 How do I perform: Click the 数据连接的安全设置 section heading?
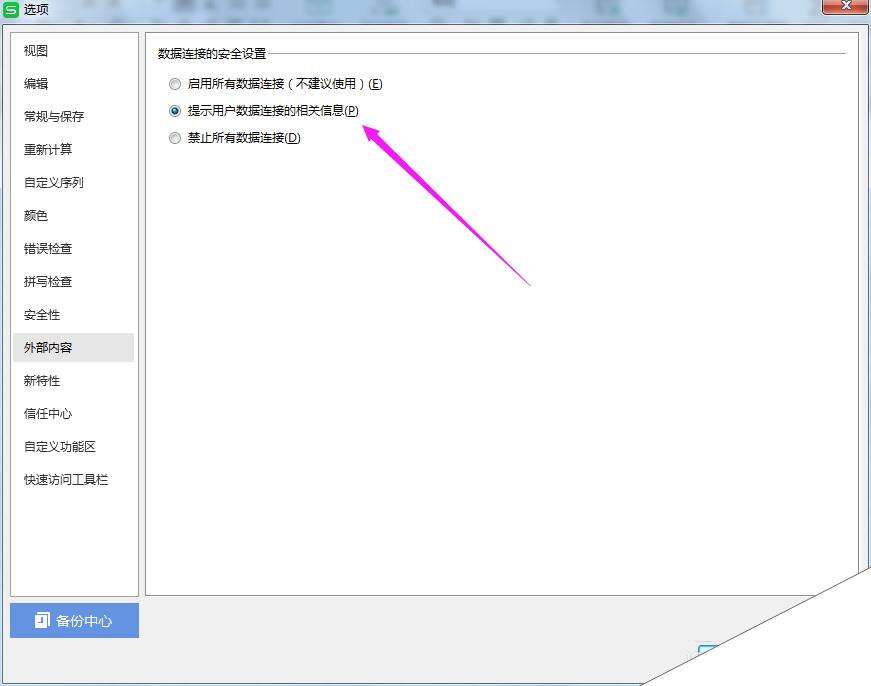212,54
